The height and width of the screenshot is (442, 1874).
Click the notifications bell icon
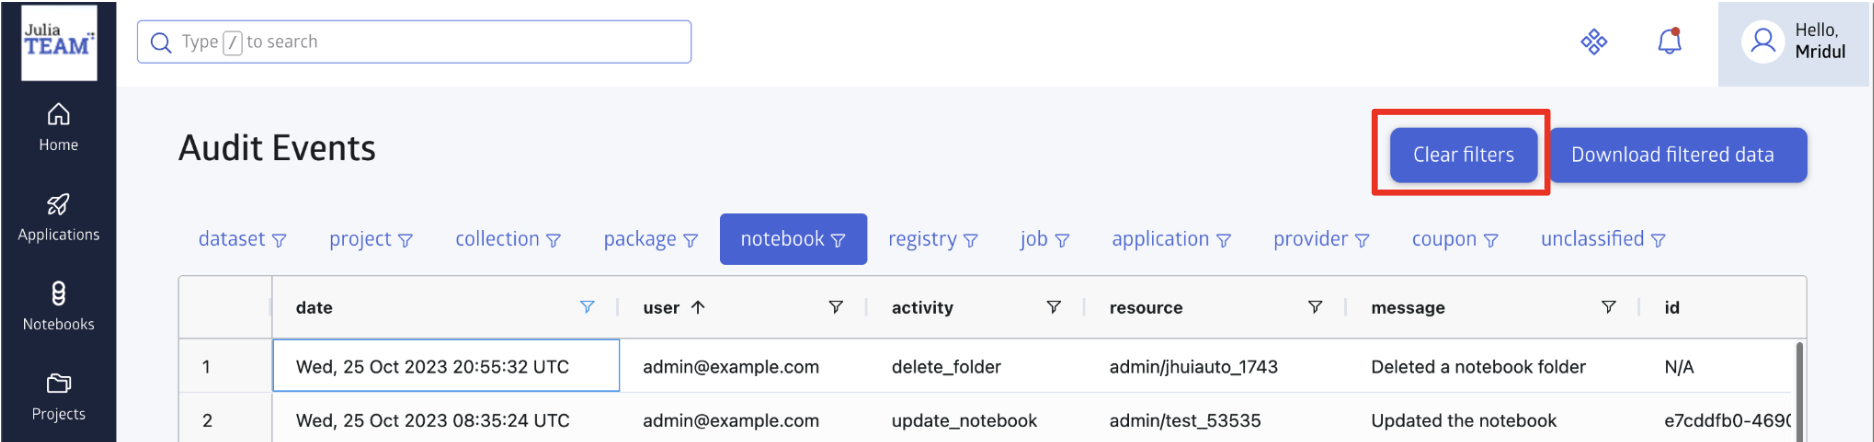tap(1669, 42)
